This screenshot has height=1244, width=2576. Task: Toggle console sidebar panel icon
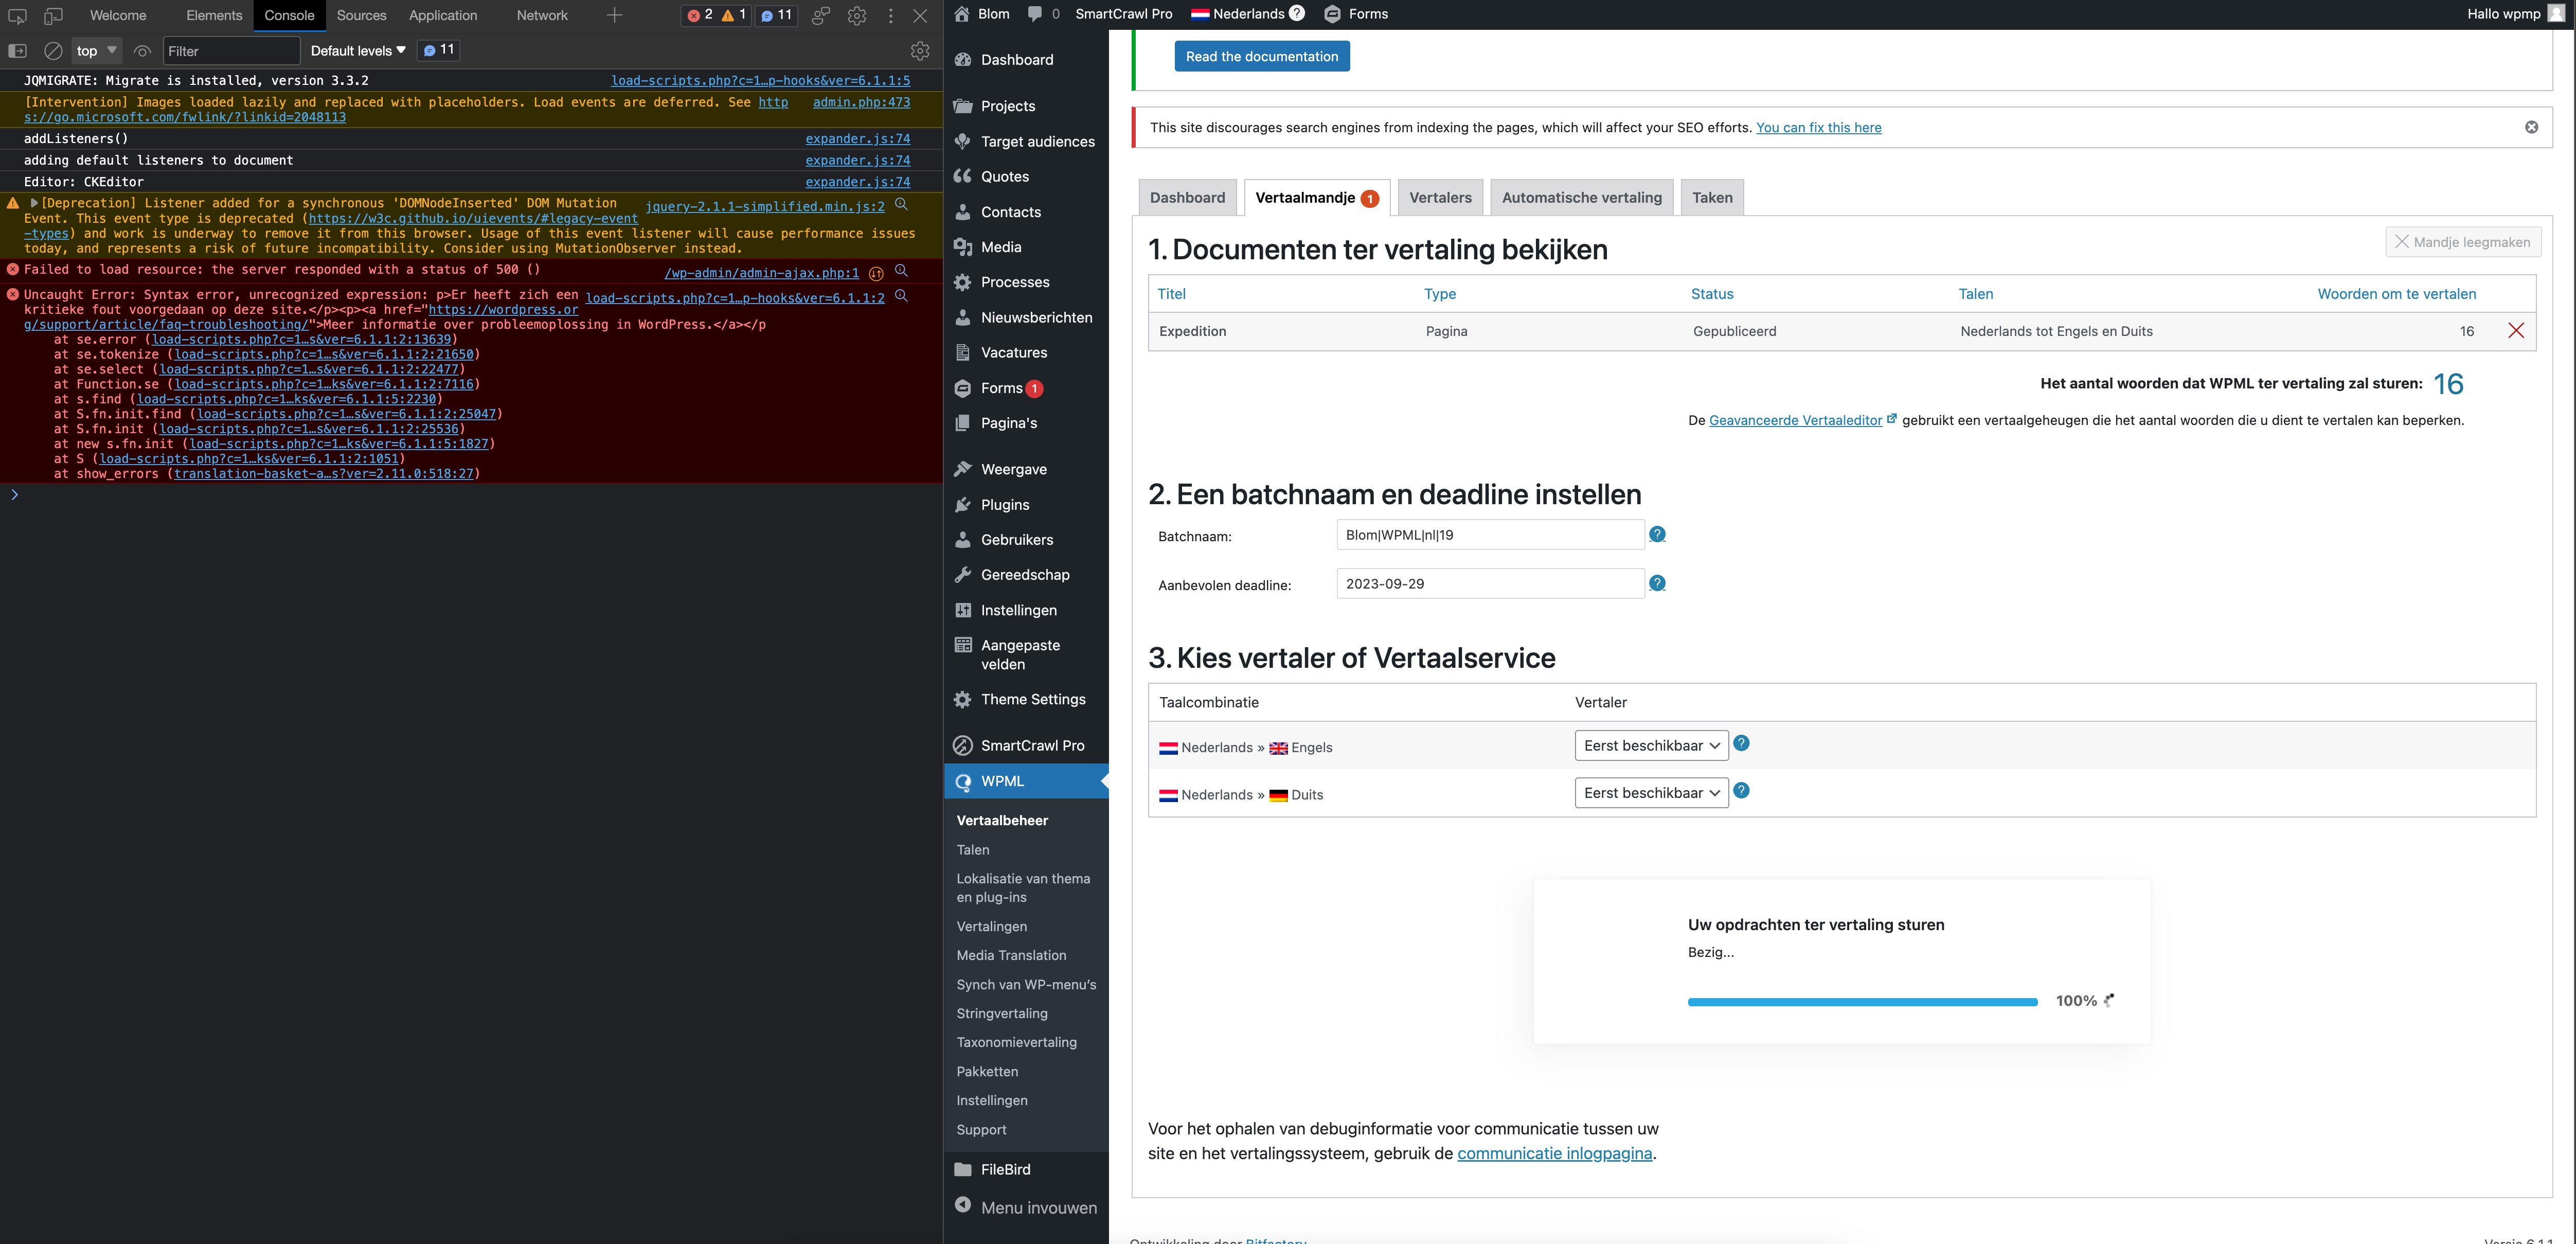[17, 50]
